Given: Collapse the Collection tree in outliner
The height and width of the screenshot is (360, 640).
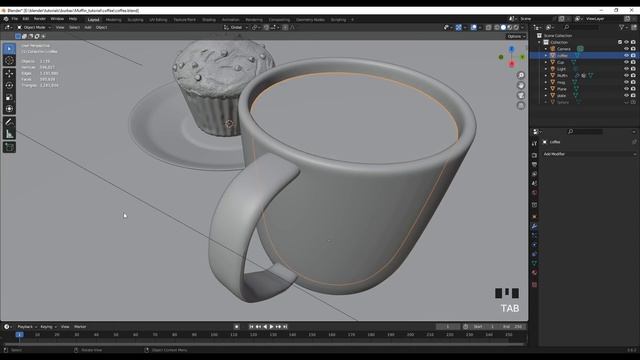Looking at the screenshot, I should (x=539, y=42).
